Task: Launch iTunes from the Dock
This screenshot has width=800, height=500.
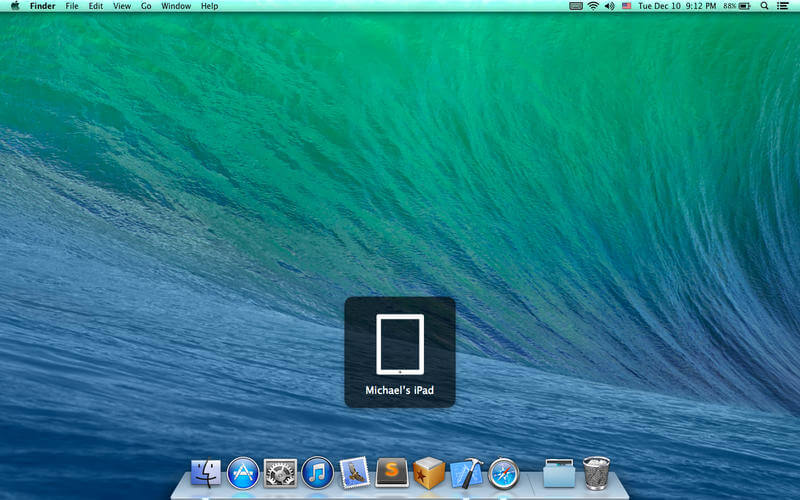Action: pos(317,473)
